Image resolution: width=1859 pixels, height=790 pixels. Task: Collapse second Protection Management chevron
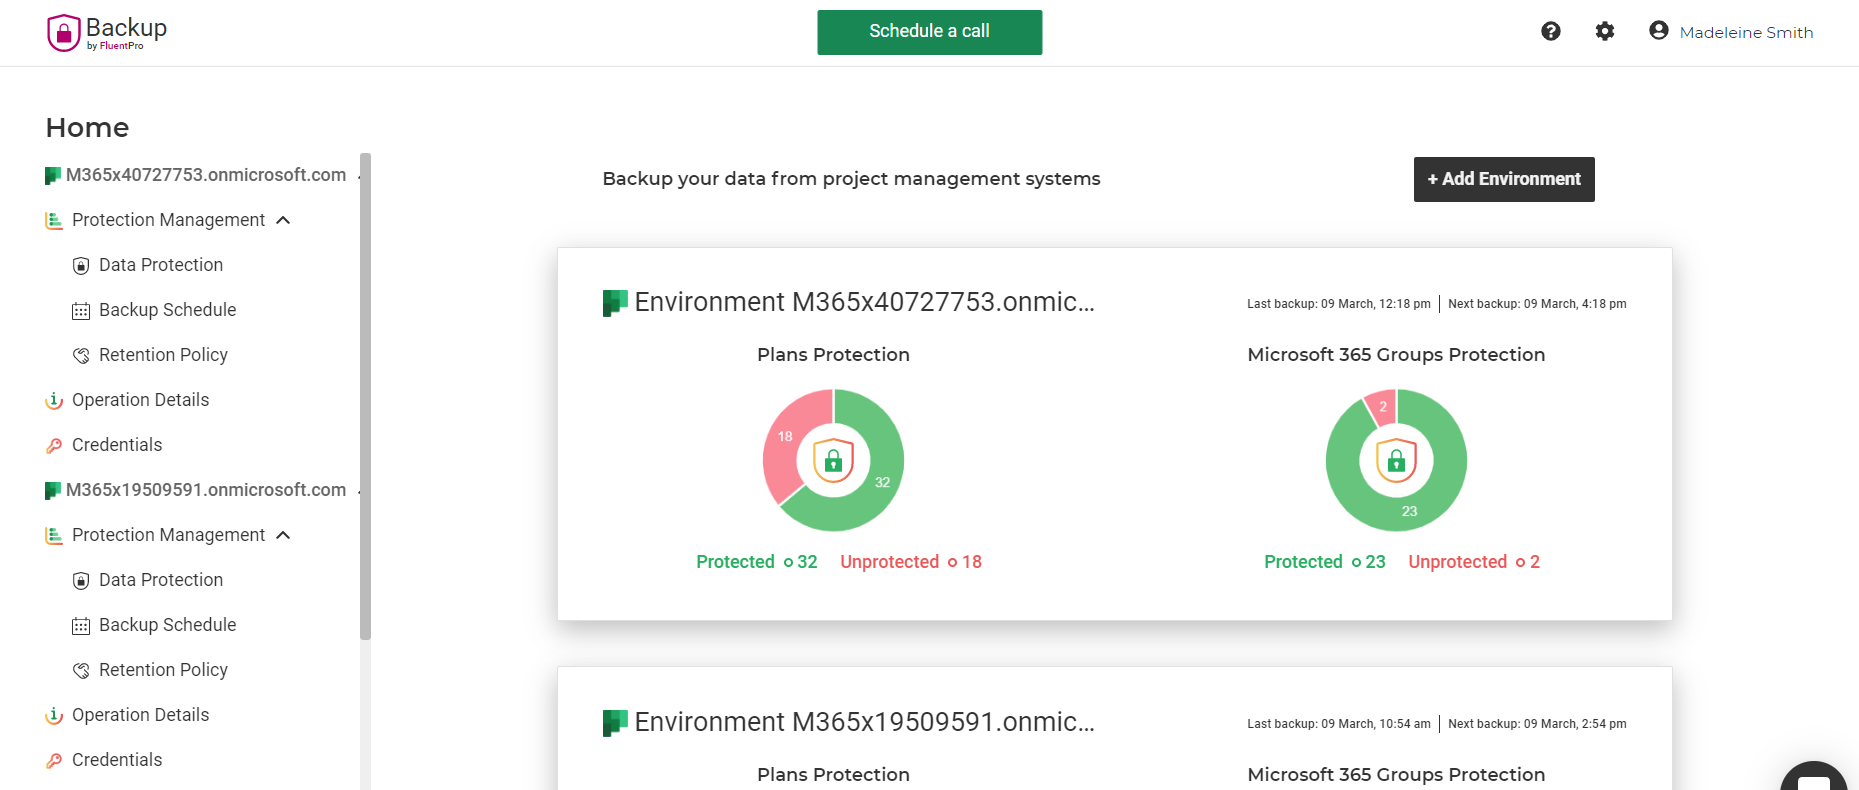point(283,535)
